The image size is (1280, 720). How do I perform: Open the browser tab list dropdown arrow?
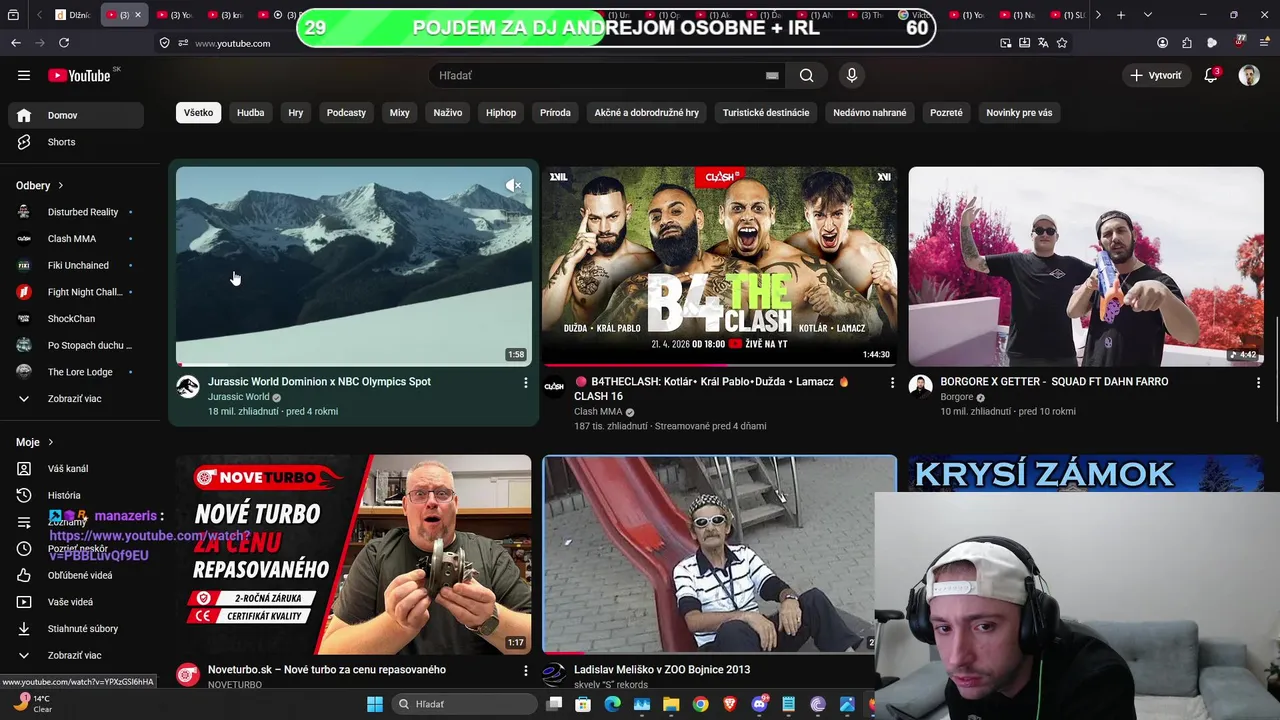coord(1148,15)
